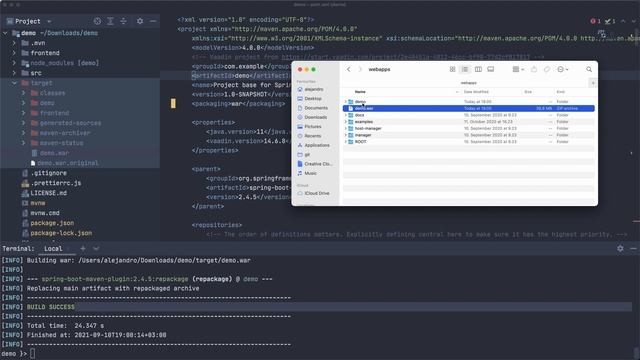
Task: Select demo.war.original file
Action: pyautogui.click(x=64, y=163)
